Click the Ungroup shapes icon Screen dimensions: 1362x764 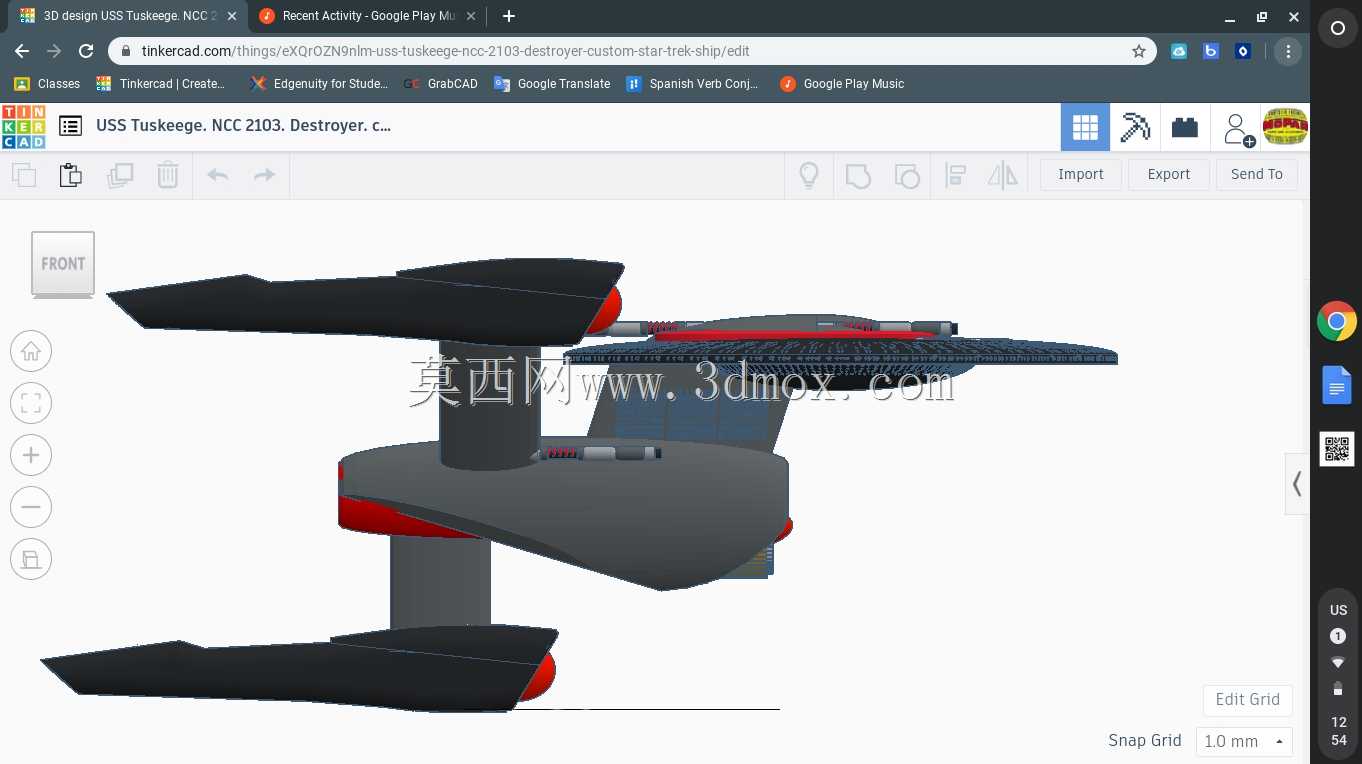click(906, 176)
